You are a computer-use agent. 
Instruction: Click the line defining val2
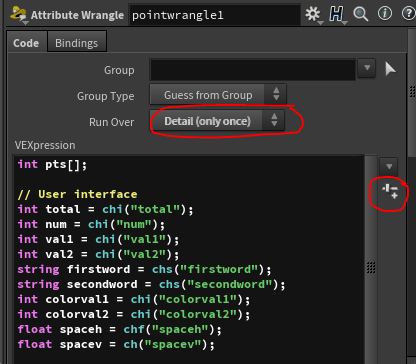[x=99, y=255]
